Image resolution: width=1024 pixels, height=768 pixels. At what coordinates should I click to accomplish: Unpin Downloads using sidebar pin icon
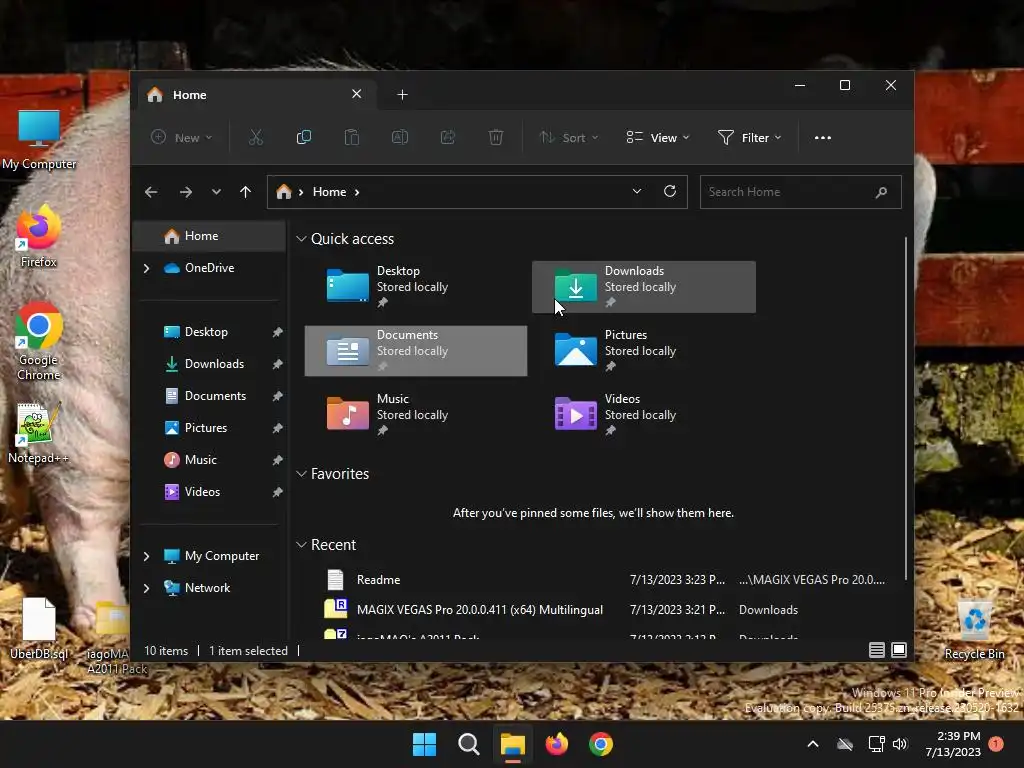pos(277,364)
